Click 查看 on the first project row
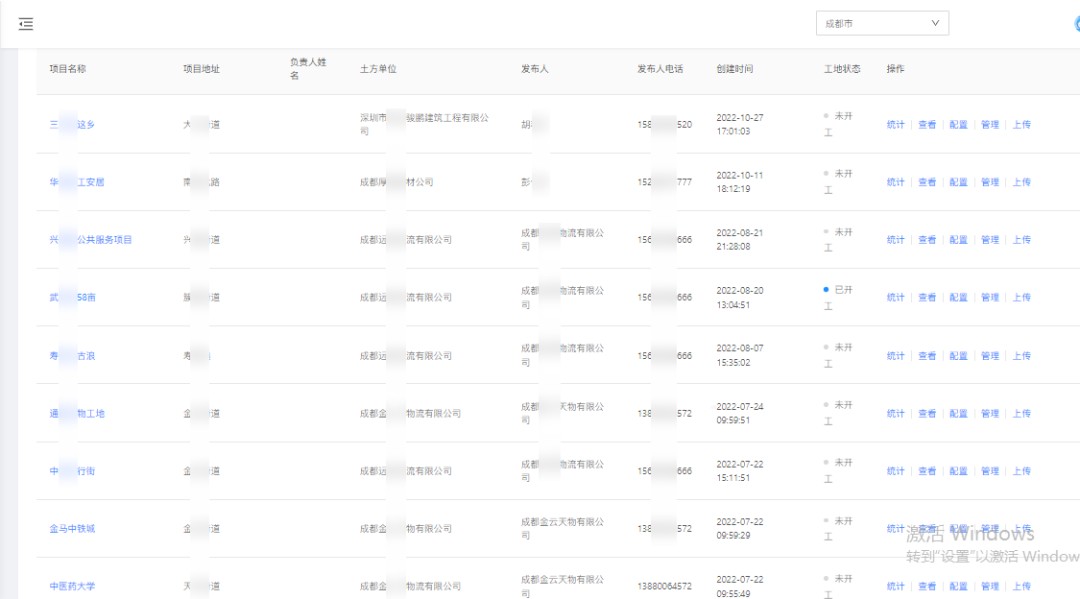This screenshot has width=1080, height=599. click(x=926, y=124)
